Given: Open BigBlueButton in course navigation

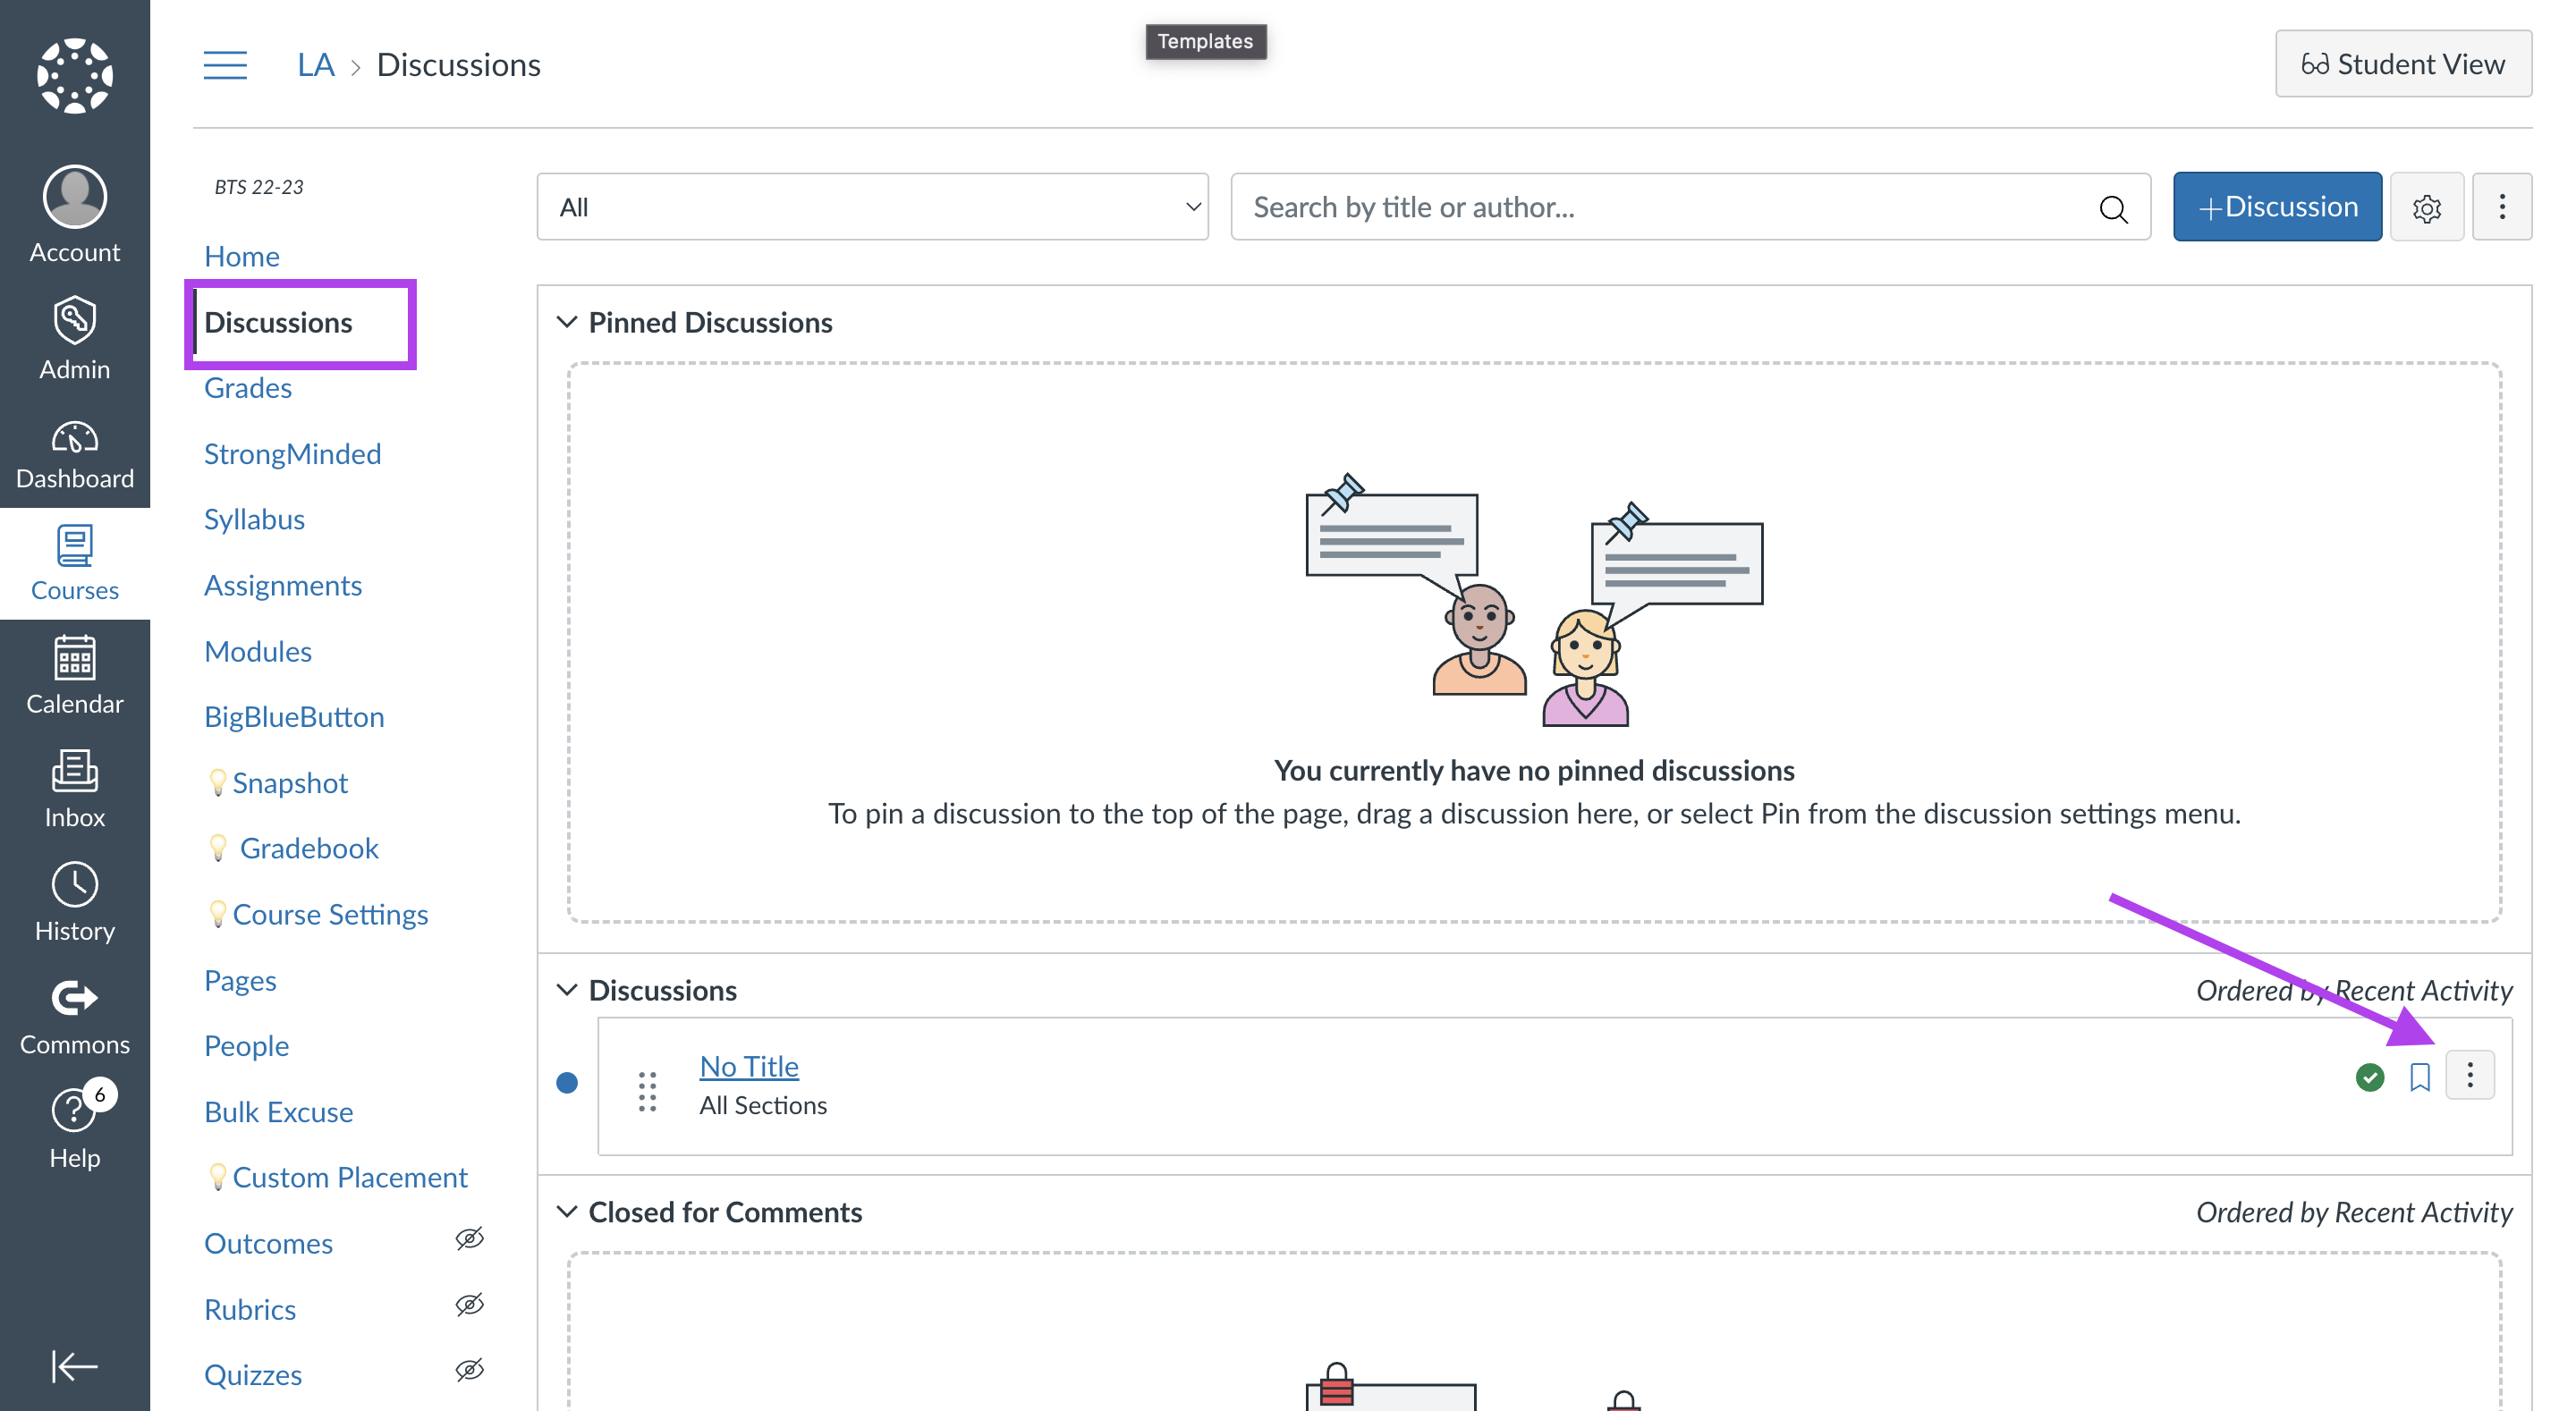Looking at the screenshot, I should [x=294, y=717].
